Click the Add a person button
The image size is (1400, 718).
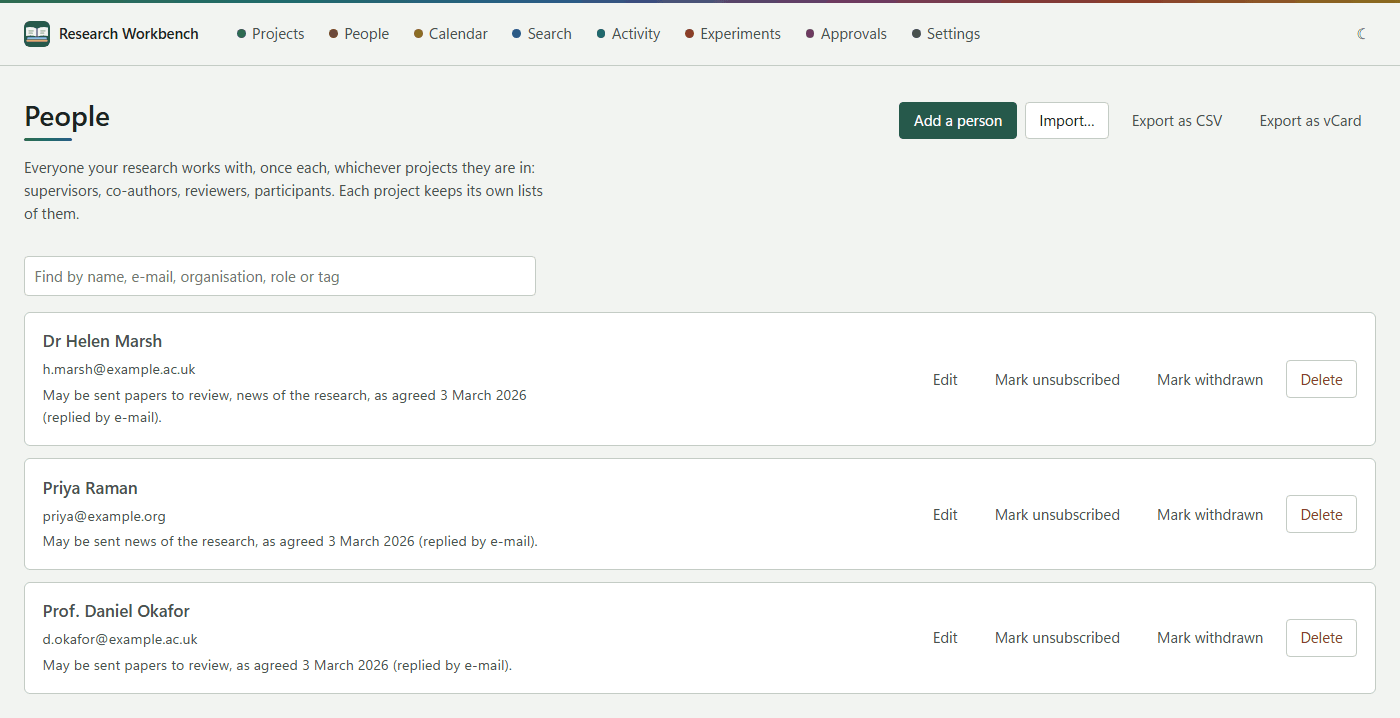pos(958,121)
